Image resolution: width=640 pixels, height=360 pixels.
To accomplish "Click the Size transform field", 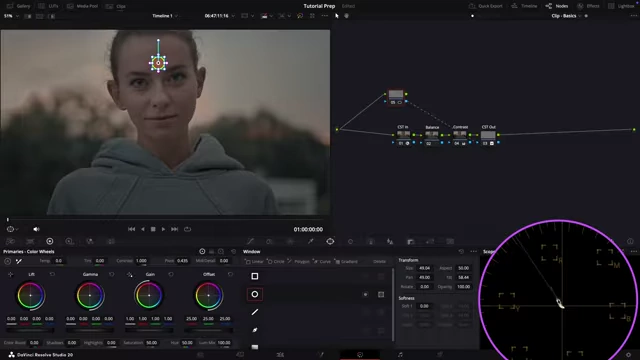I will click(424, 268).
